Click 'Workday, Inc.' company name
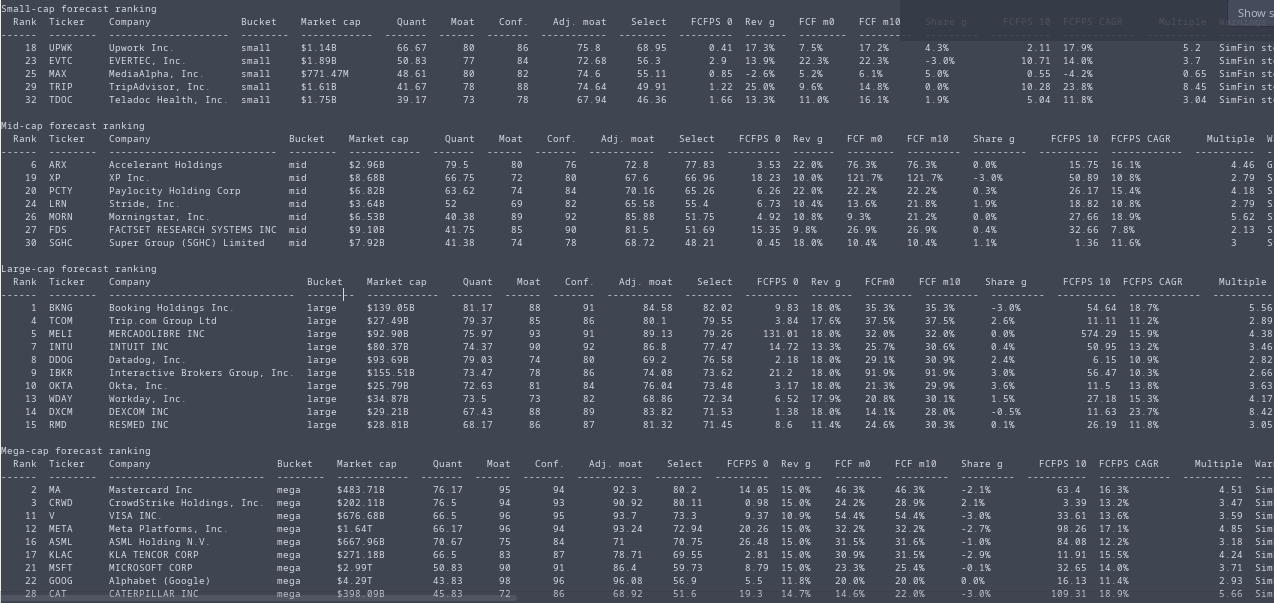This screenshot has height=603, width=1274. coord(147,399)
